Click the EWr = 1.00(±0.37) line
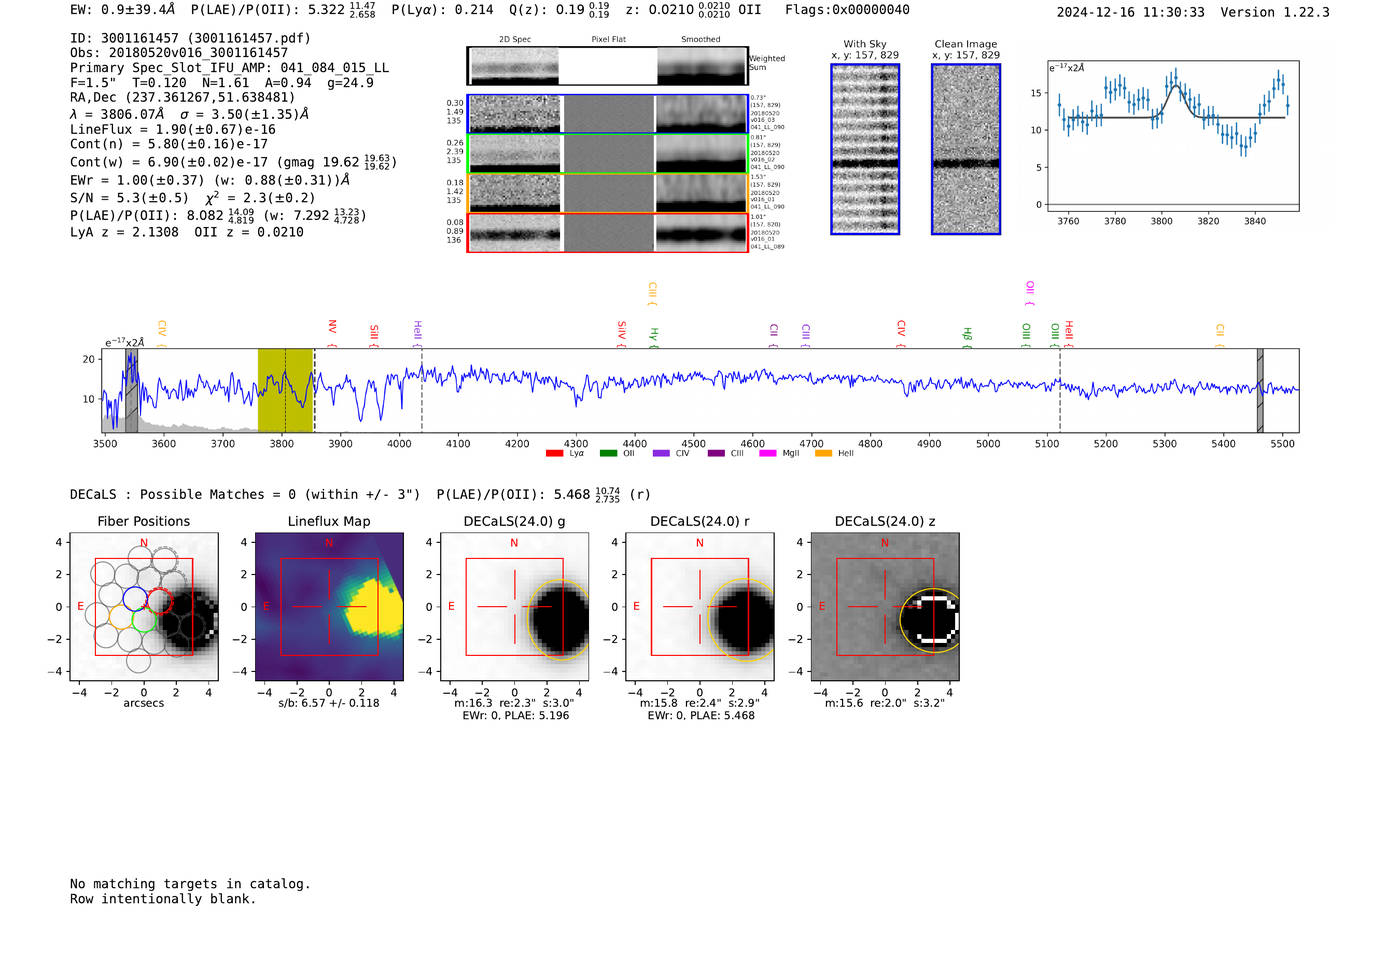 210,180
